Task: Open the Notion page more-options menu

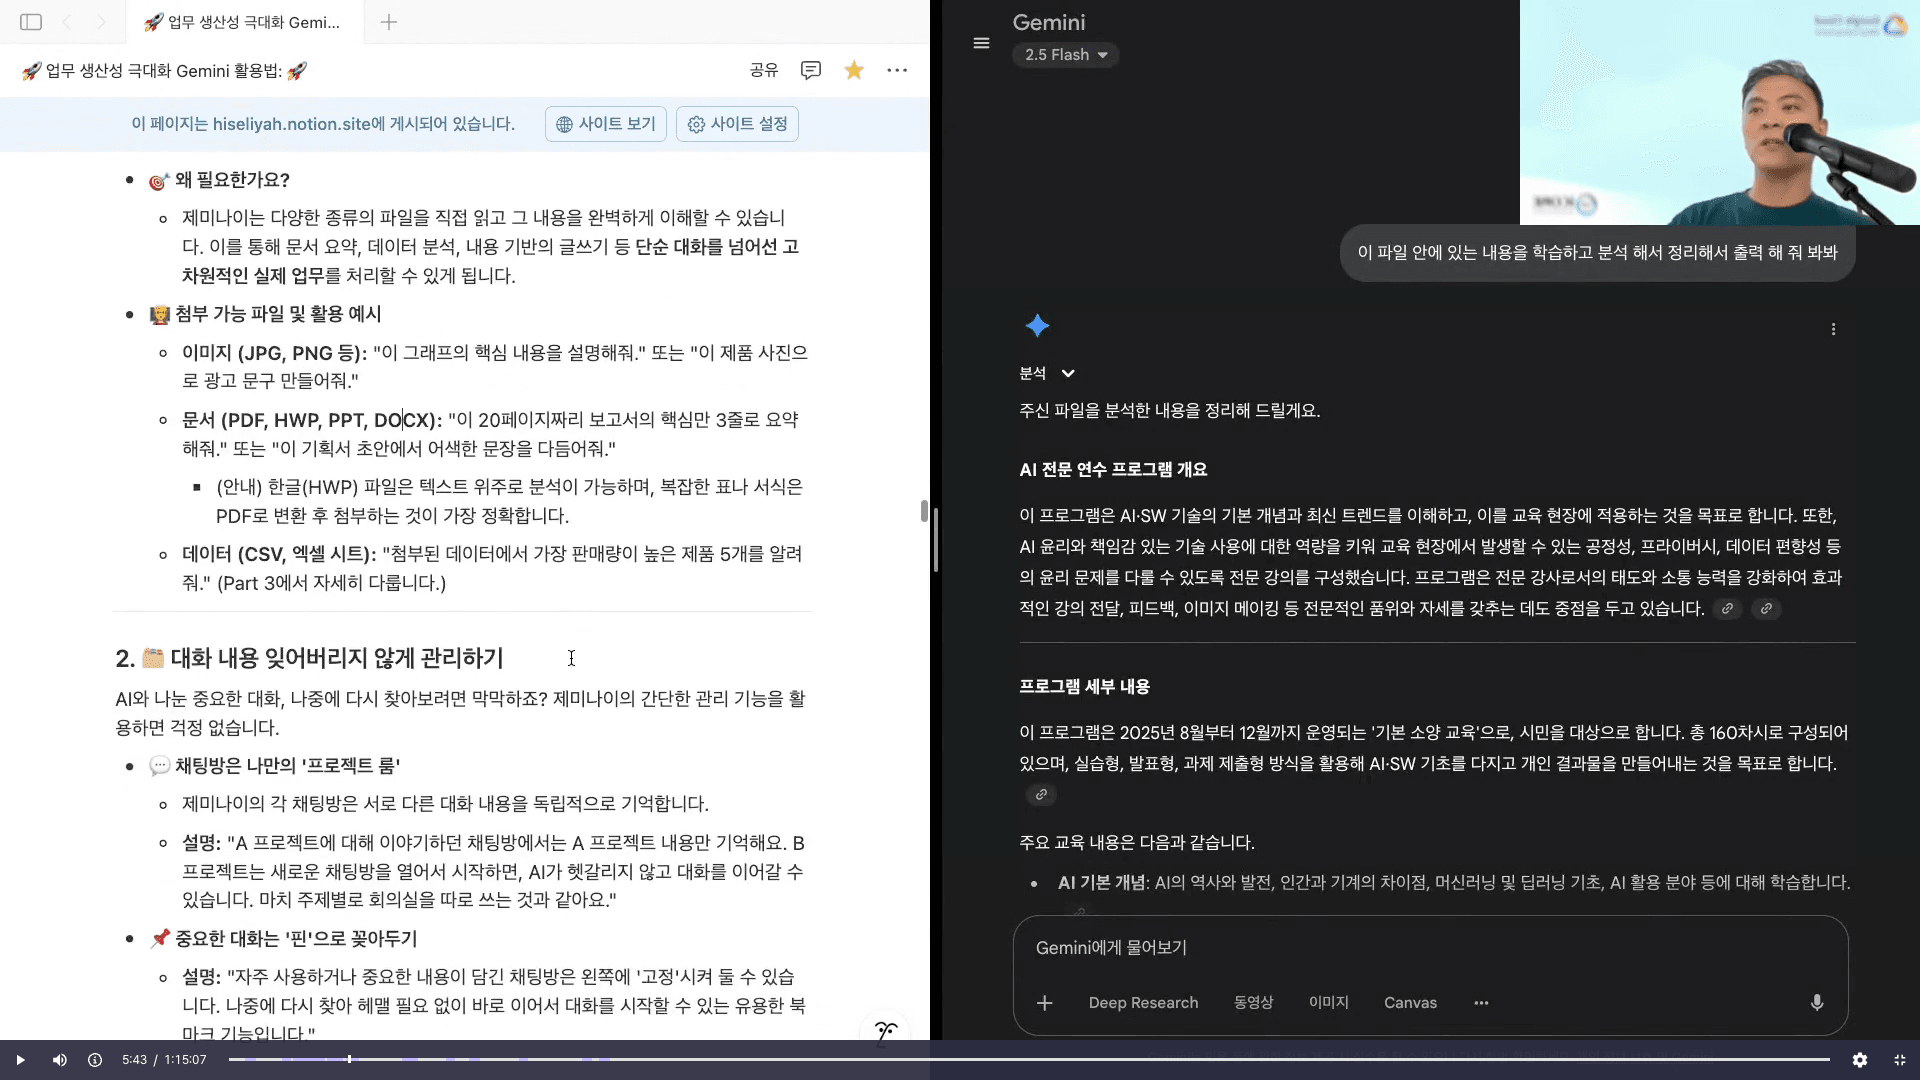Action: 897,70
